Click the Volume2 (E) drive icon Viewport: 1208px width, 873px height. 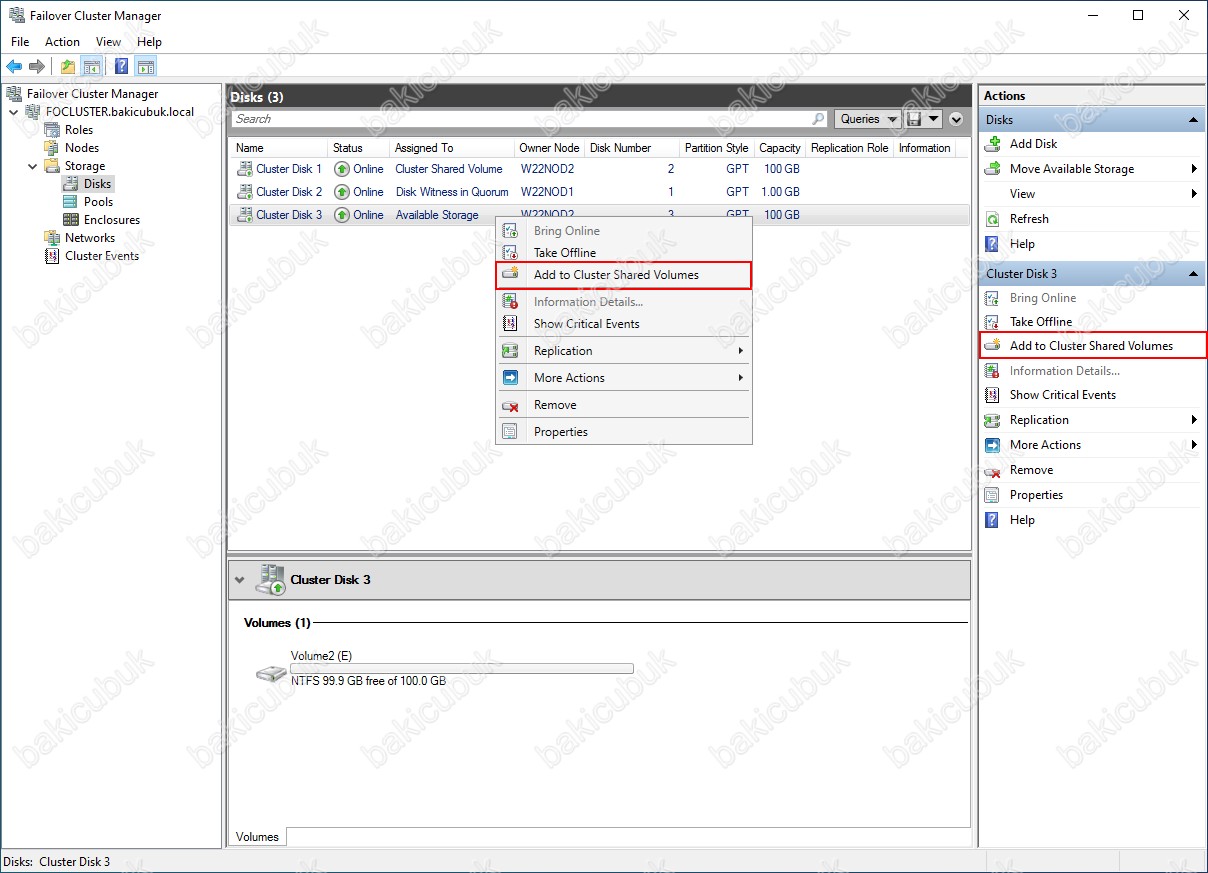tap(270, 675)
